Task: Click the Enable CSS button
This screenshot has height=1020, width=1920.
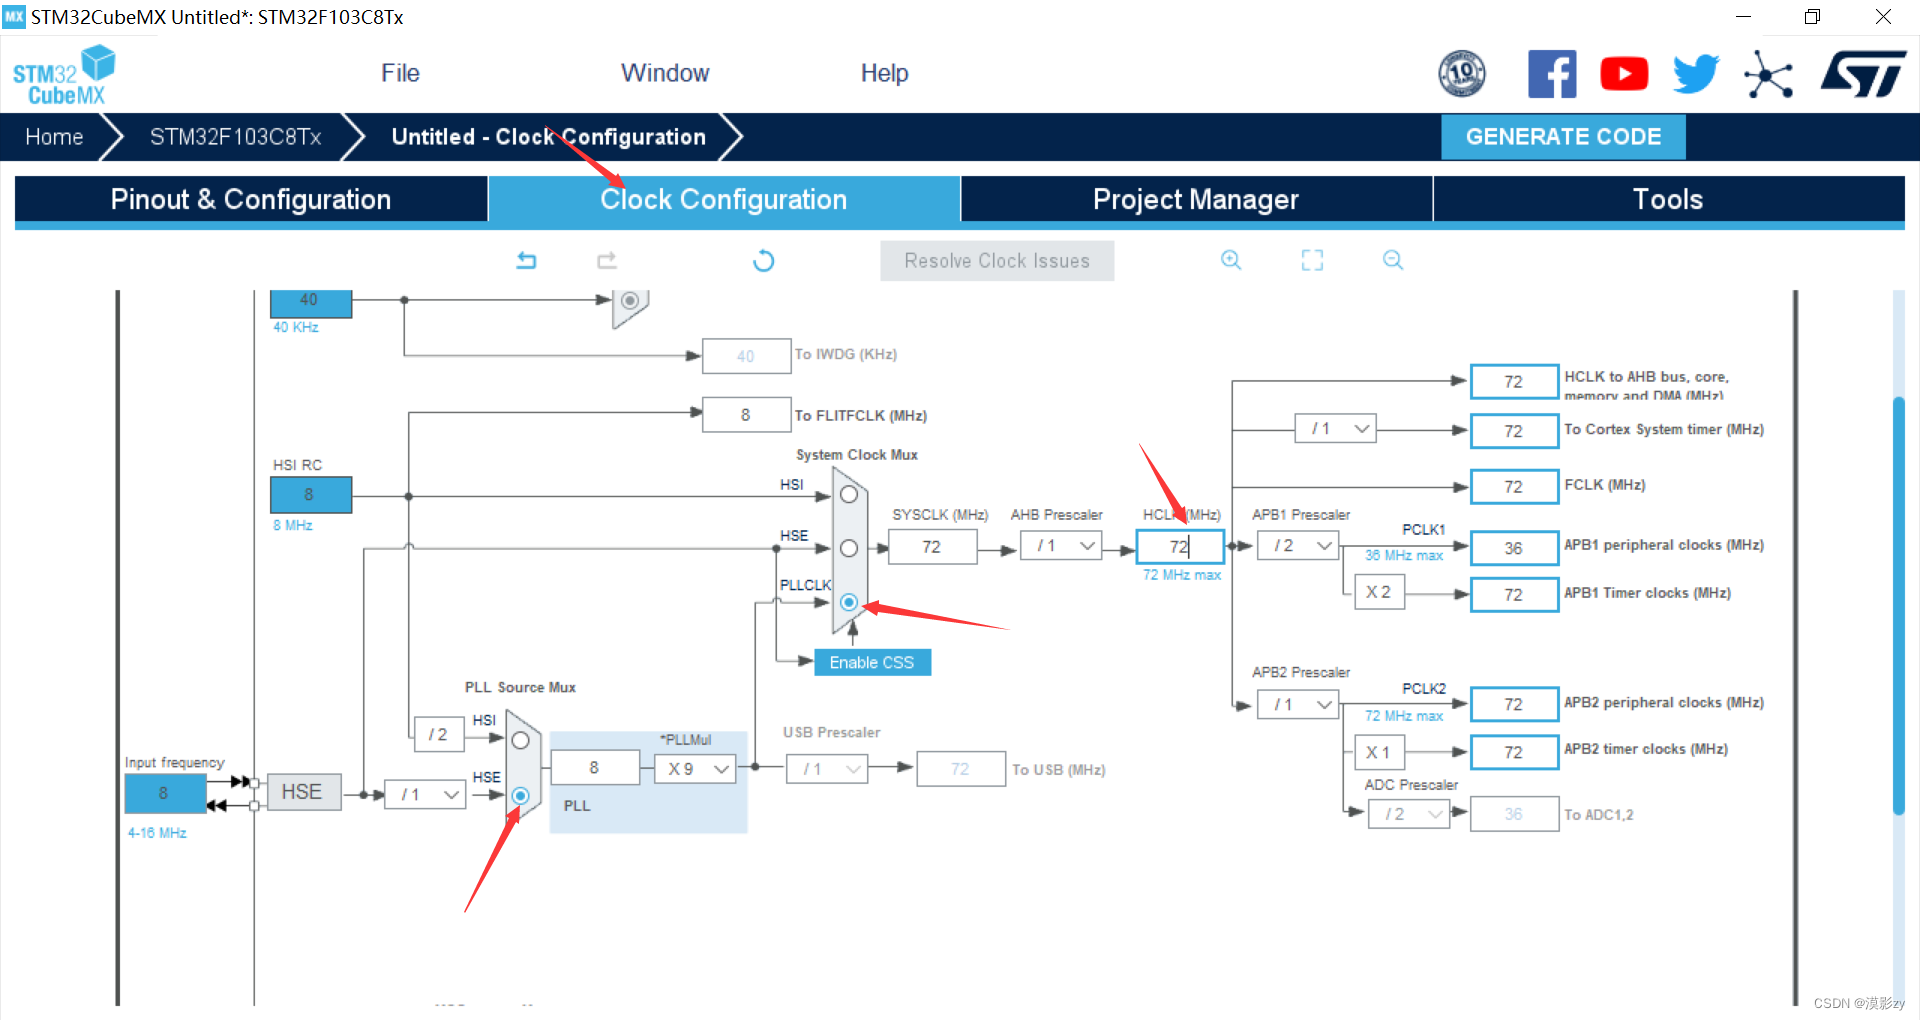Action: pyautogui.click(x=872, y=662)
